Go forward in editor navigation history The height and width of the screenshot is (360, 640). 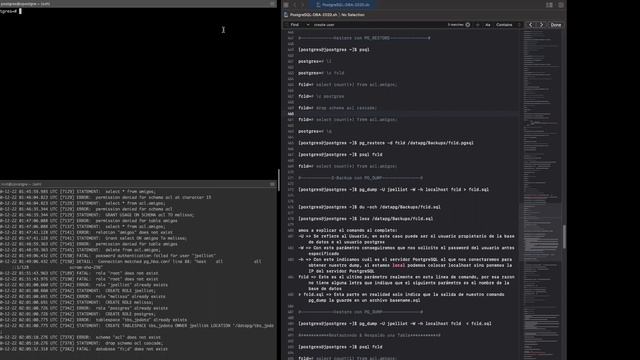pos(303,5)
